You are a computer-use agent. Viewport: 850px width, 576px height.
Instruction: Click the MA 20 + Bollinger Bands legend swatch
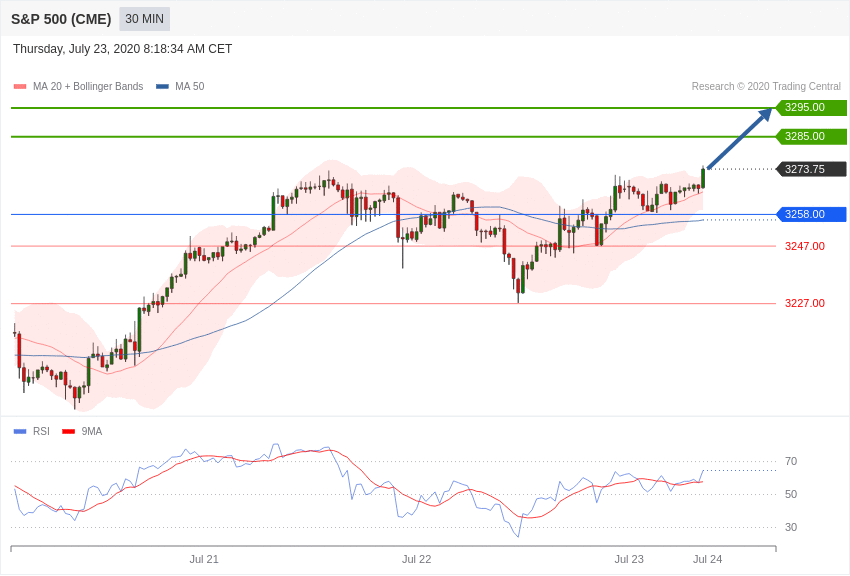(20, 87)
